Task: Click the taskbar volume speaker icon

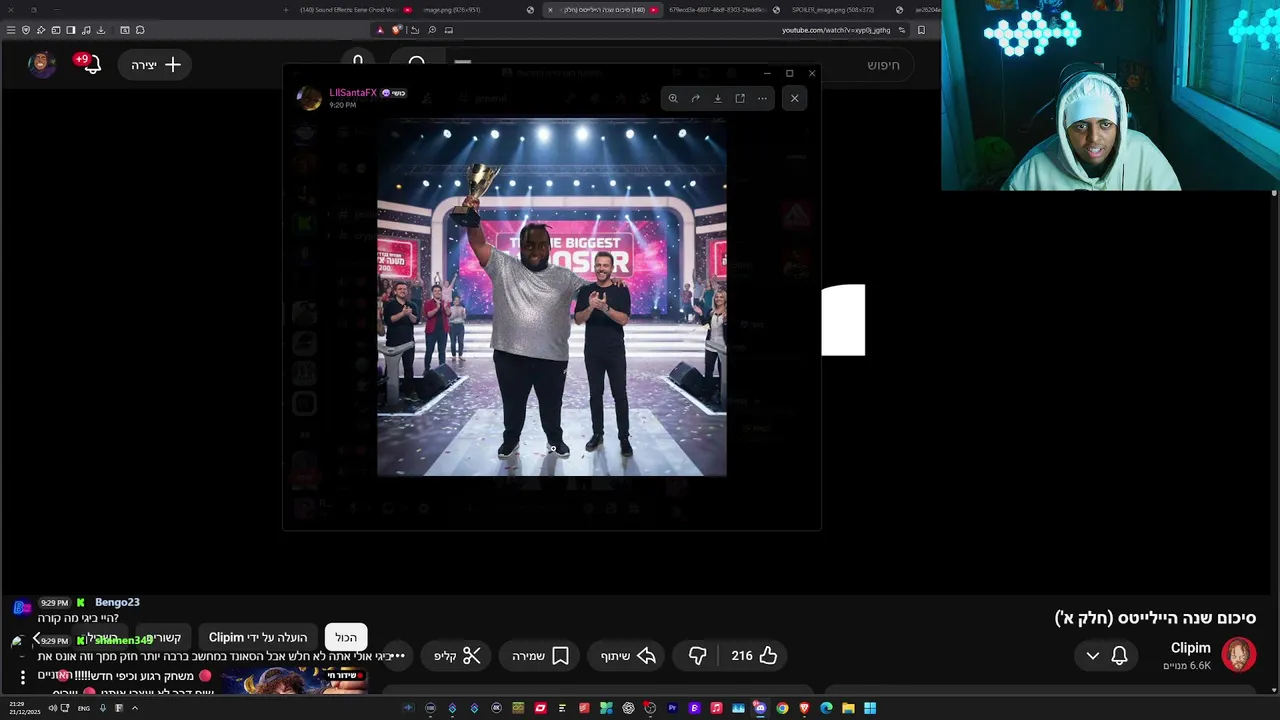Action: (52, 708)
